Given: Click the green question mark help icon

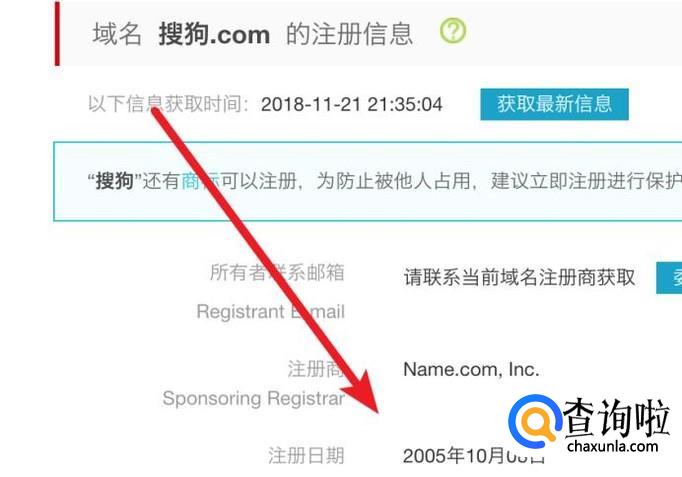Looking at the screenshot, I should (453, 31).
